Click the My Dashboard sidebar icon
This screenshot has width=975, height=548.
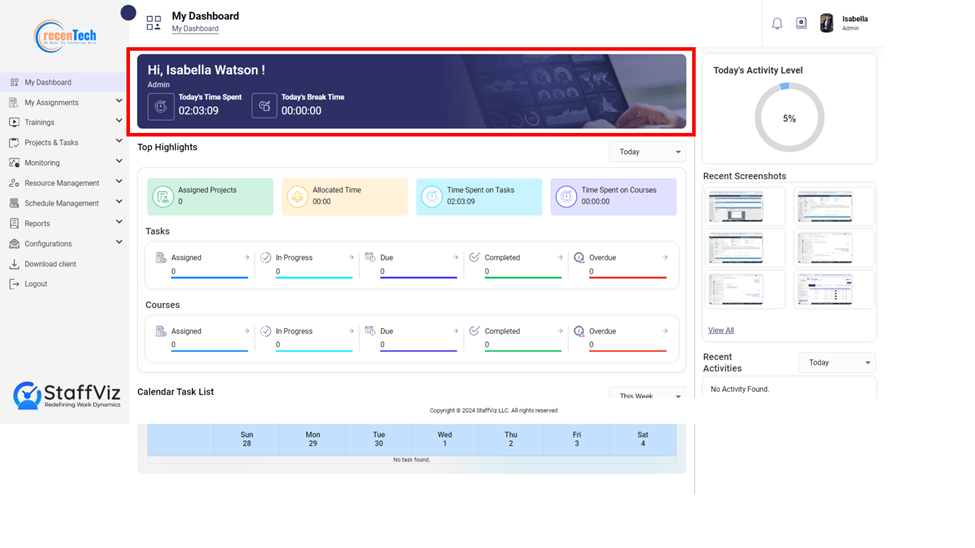pyautogui.click(x=14, y=82)
